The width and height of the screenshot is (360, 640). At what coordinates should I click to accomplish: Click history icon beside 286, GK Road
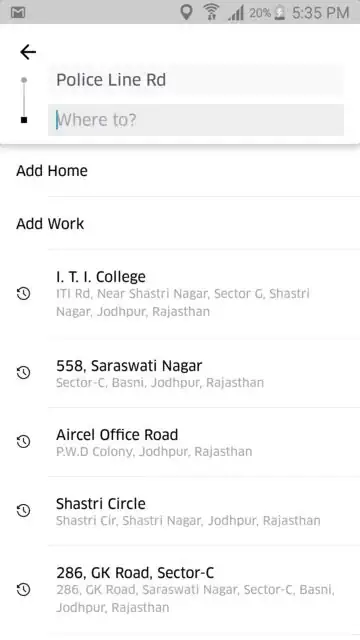(x=23, y=589)
